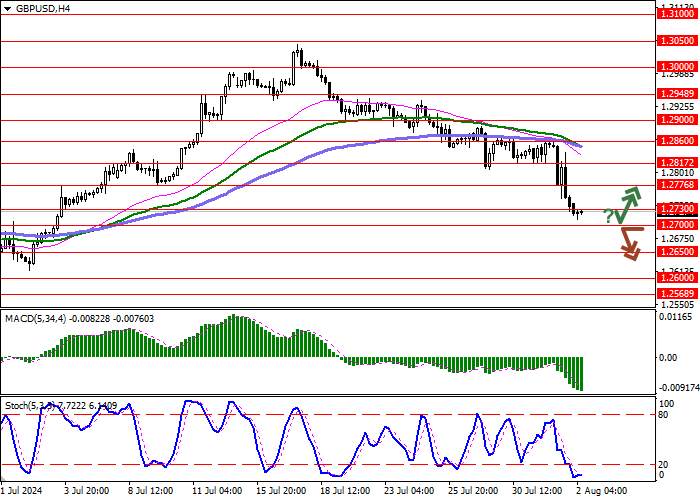The image size is (700, 500).
Task: Click the Stochastic level 20 label
Action: [663, 465]
